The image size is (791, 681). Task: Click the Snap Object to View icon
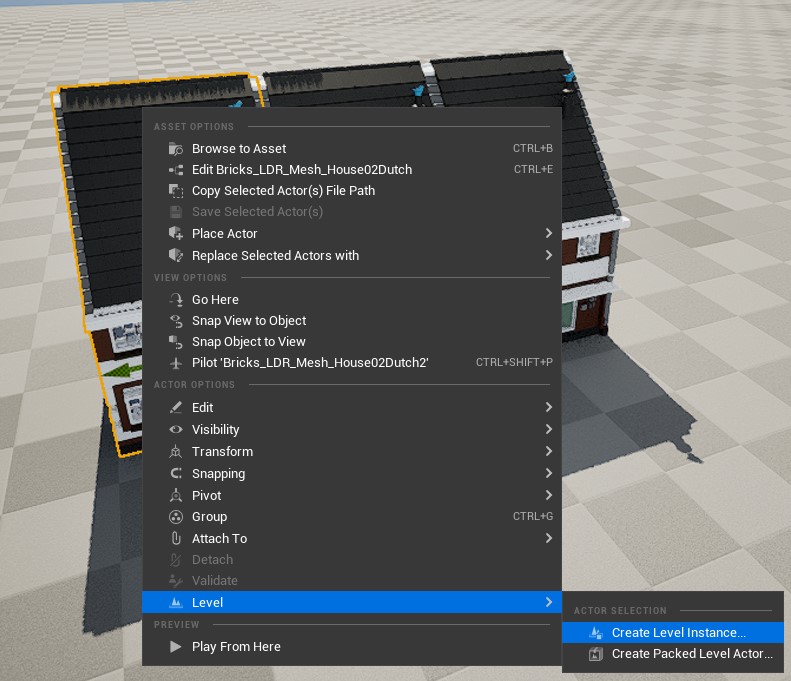(x=176, y=341)
